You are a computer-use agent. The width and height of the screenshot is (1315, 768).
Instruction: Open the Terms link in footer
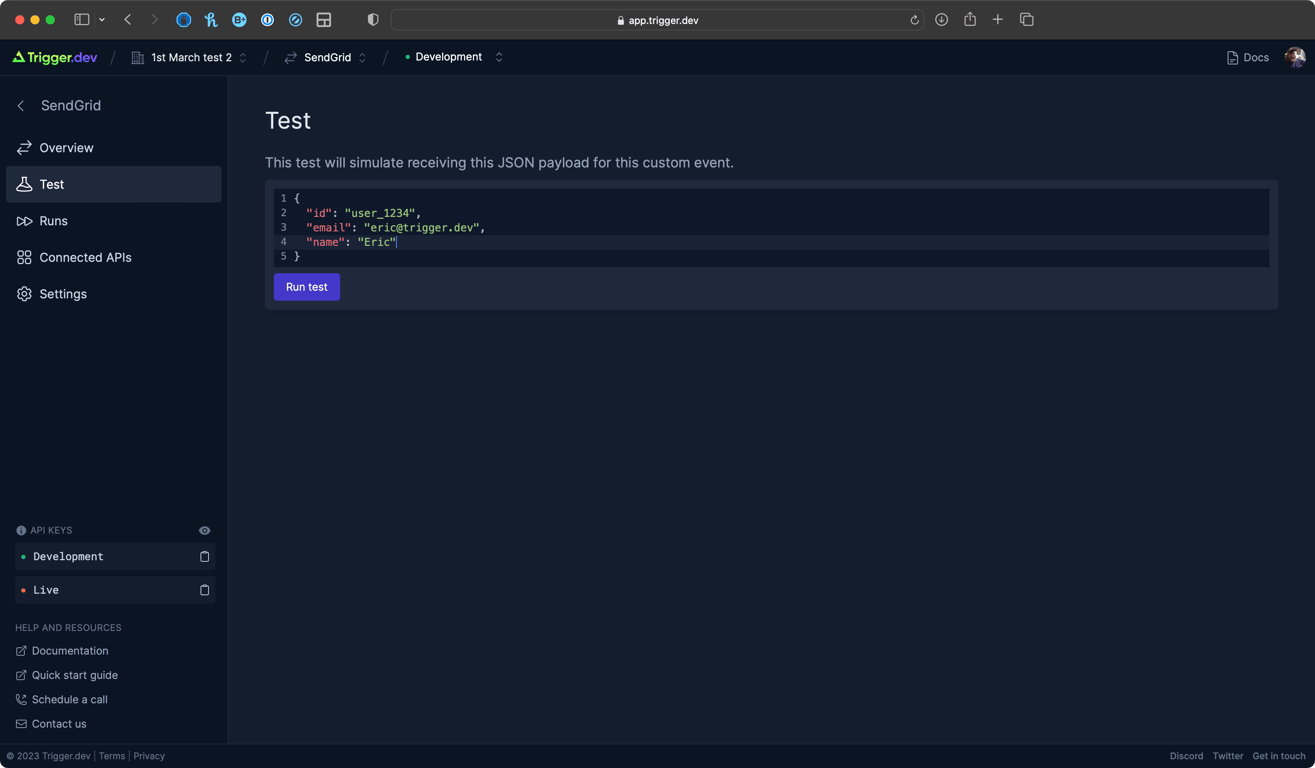point(112,756)
